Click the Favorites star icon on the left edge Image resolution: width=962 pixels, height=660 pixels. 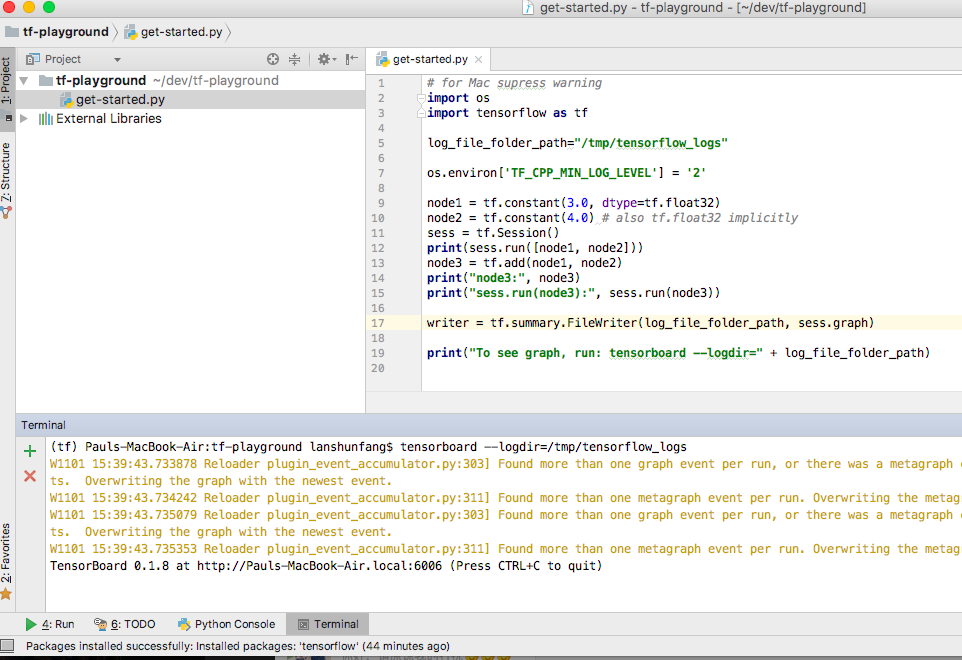point(6,594)
